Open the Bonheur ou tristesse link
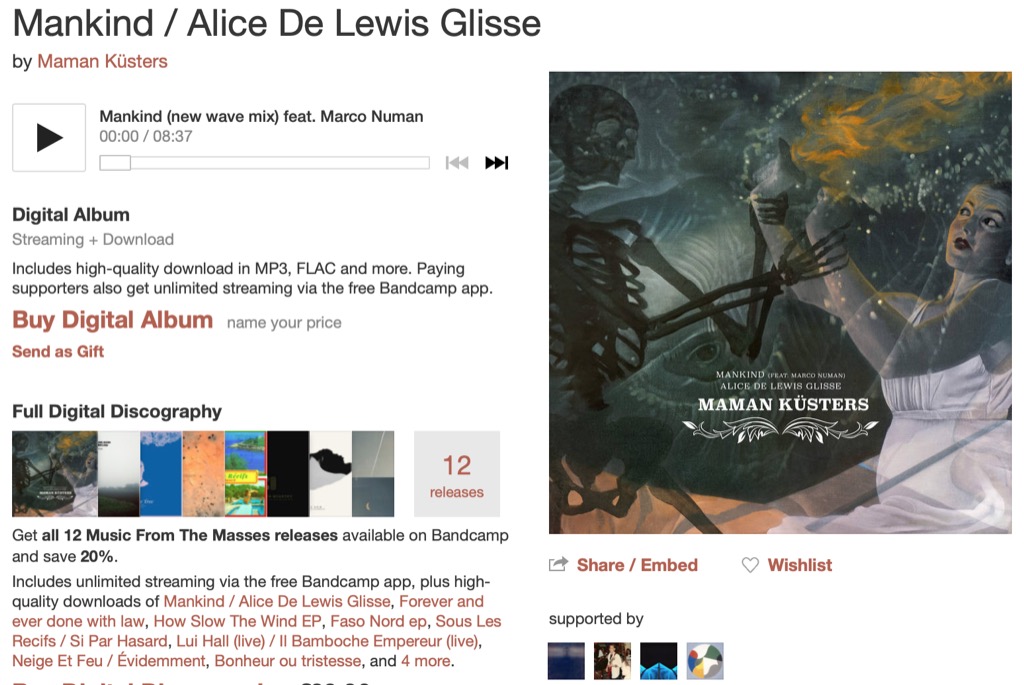 coord(288,661)
